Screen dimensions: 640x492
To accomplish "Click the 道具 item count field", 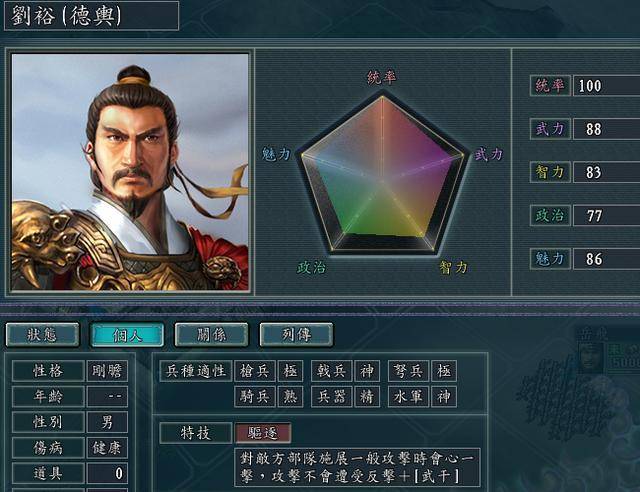I will (107, 473).
